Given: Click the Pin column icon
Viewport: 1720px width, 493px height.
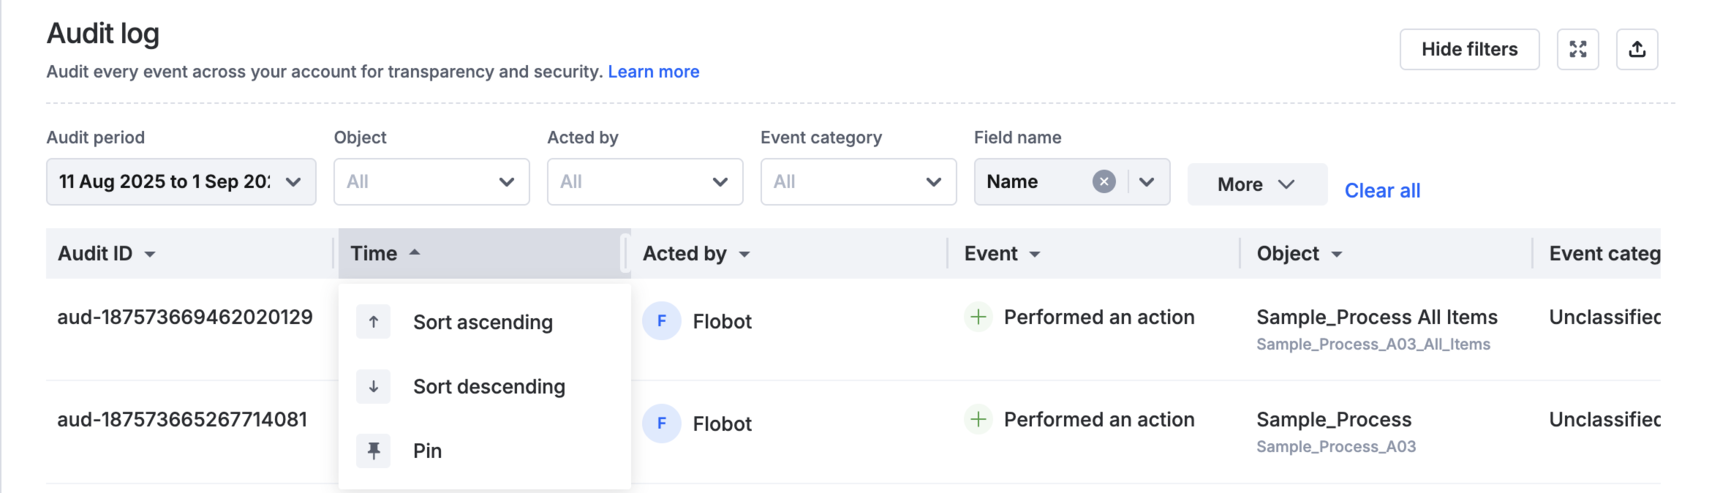Looking at the screenshot, I should tap(373, 451).
